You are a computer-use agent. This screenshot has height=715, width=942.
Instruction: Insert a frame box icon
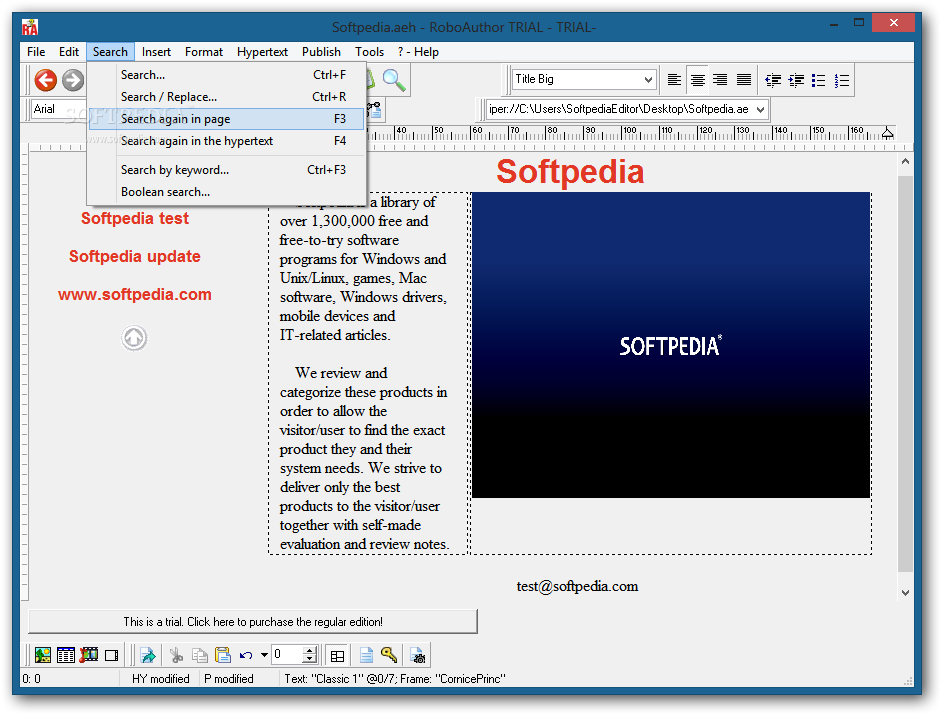(x=112, y=655)
